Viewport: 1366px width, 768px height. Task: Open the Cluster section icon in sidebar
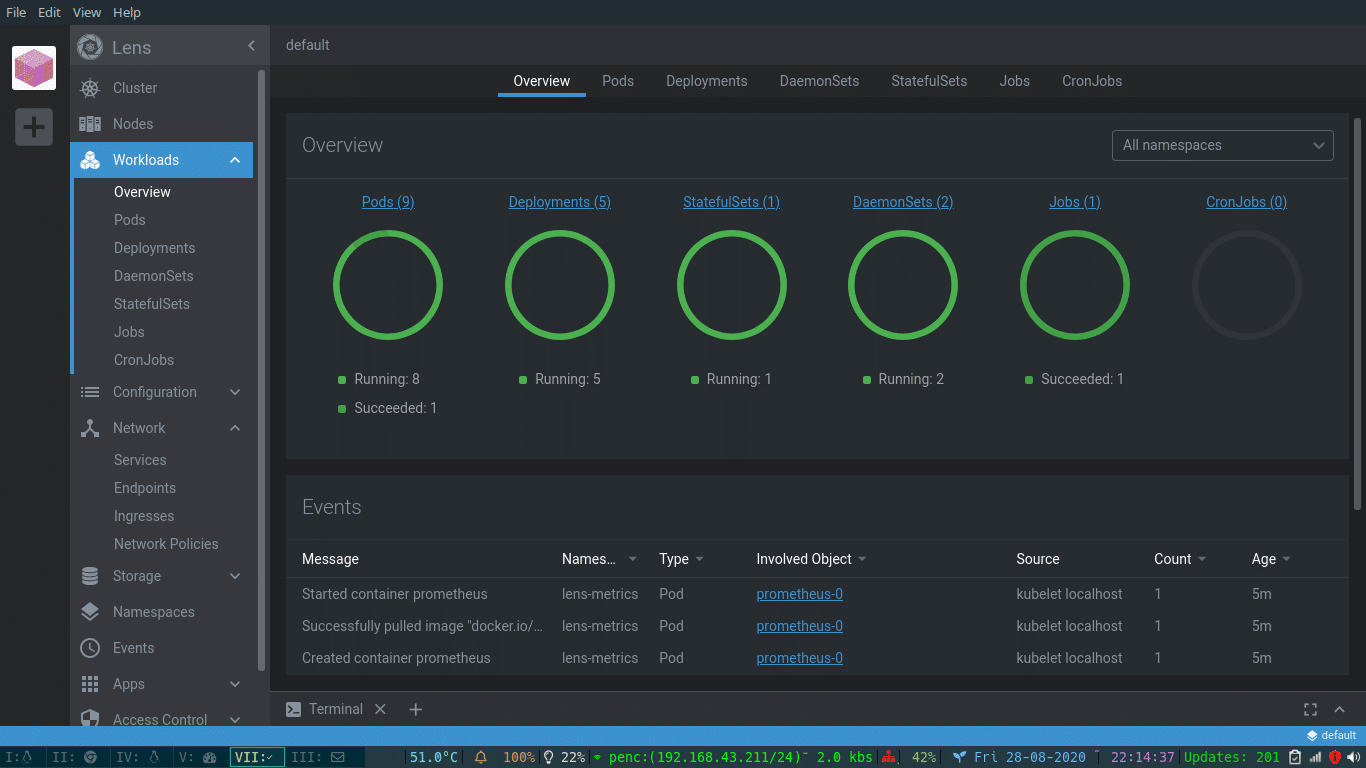[x=89, y=88]
